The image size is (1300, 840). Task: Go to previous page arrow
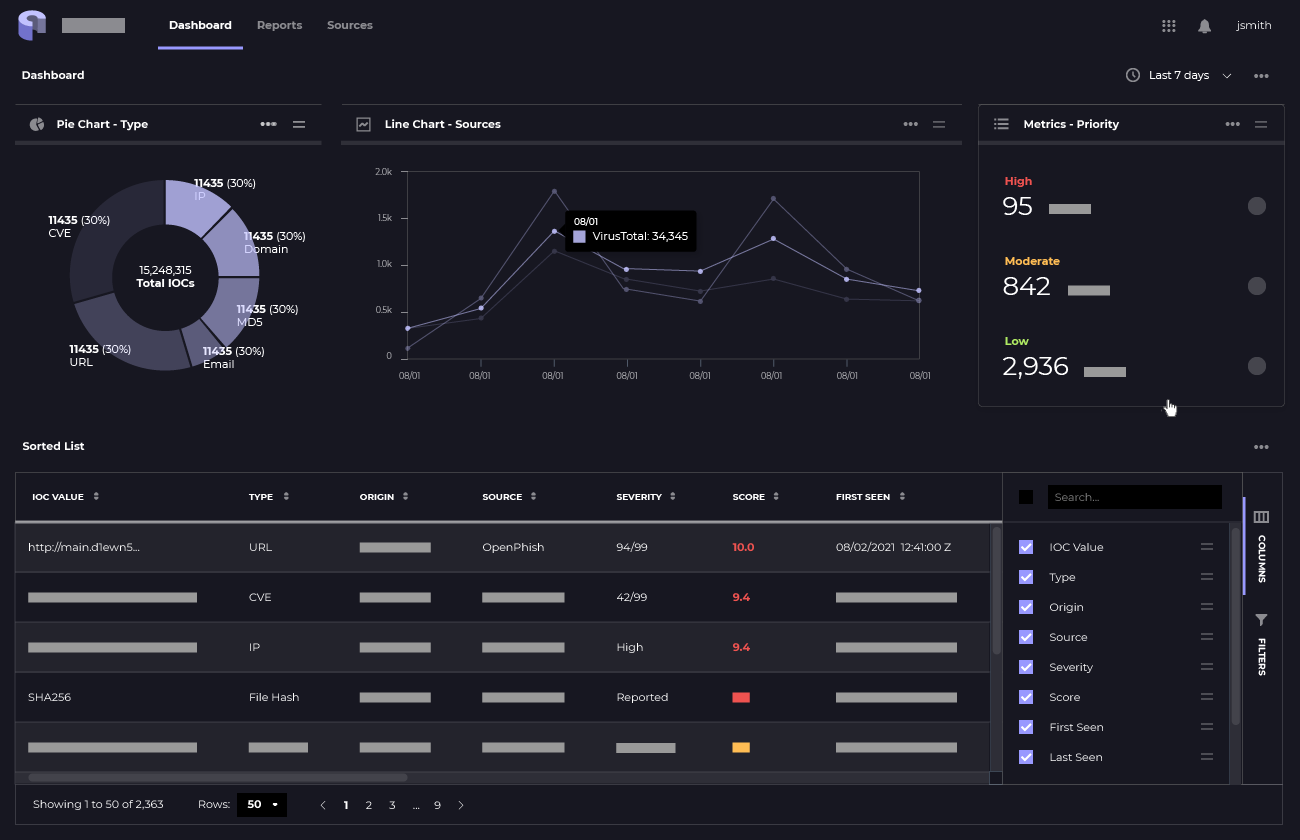(322, 805)
